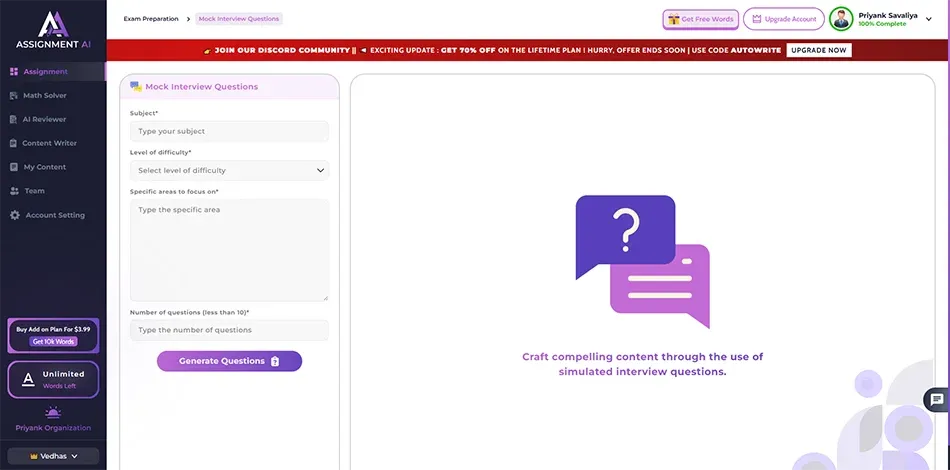Open Content Writer from the sidebar

pyautogui.click(x=49, y=143)
